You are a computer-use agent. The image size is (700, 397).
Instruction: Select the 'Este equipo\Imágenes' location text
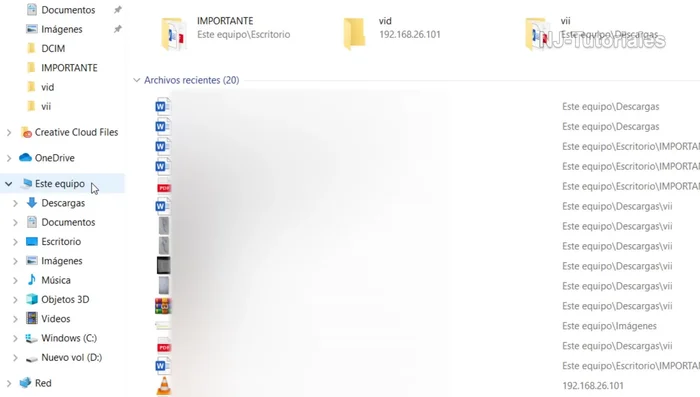(609, 326)
